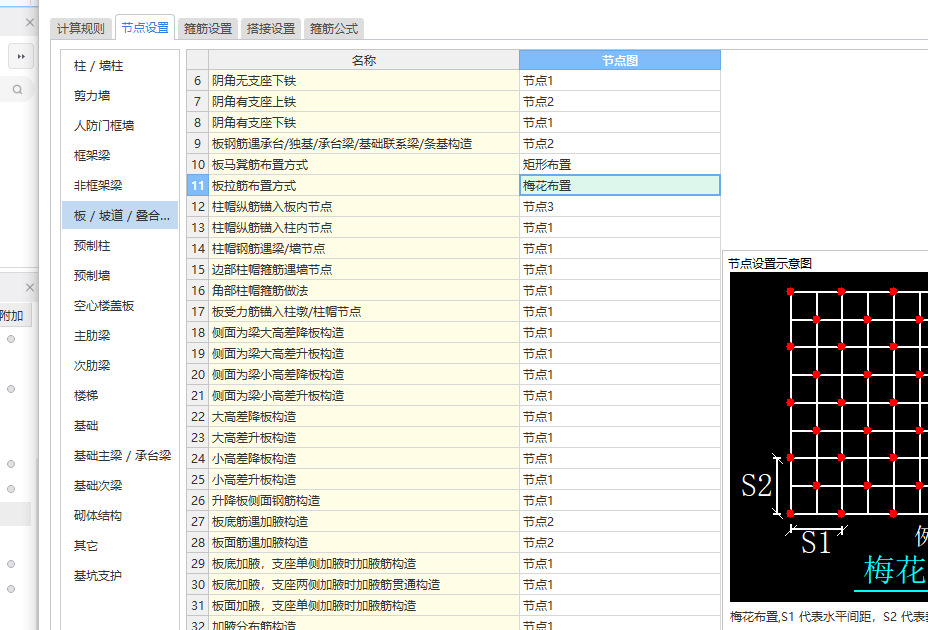Click the 梅花布置 node diagram preview
The image size is (928, 630).
[x=829, y=437]
